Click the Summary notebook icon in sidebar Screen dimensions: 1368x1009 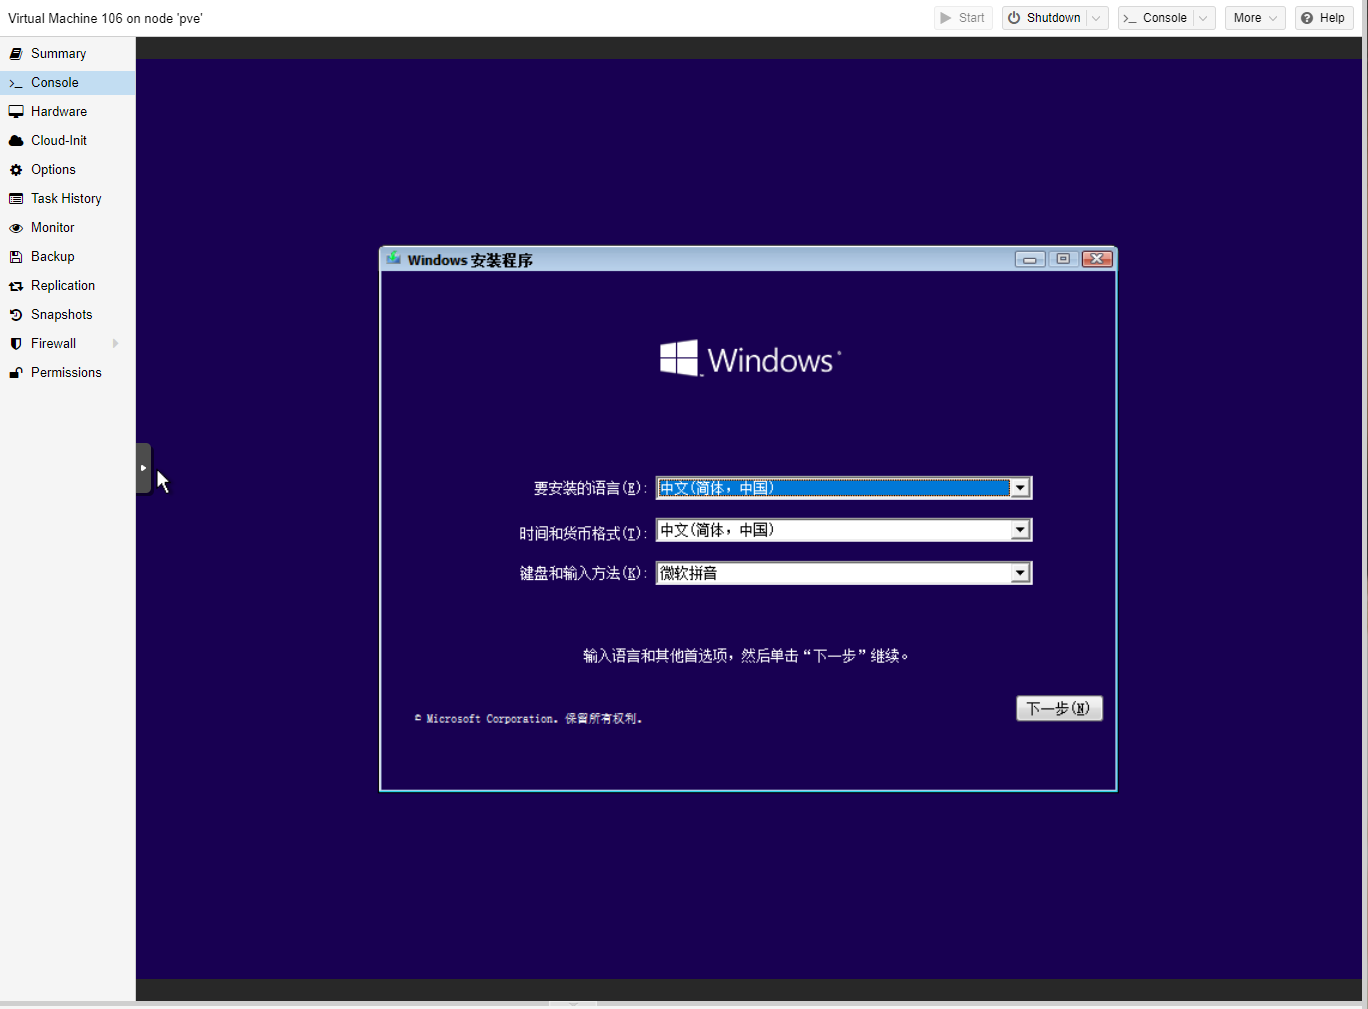coord(16,54)
